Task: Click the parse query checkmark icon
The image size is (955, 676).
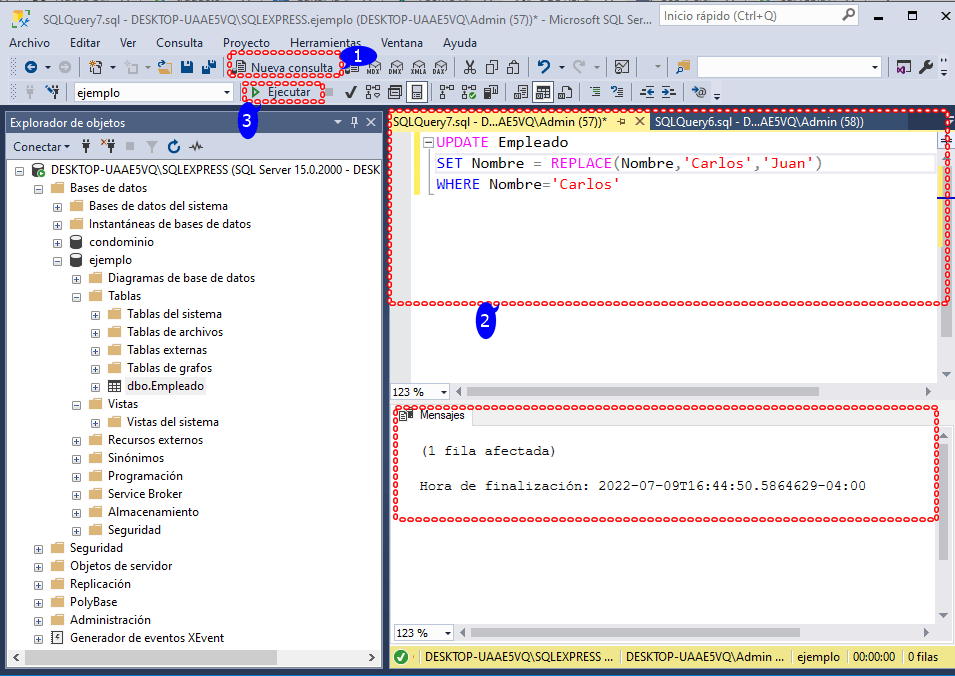Action: pos(350,91)
